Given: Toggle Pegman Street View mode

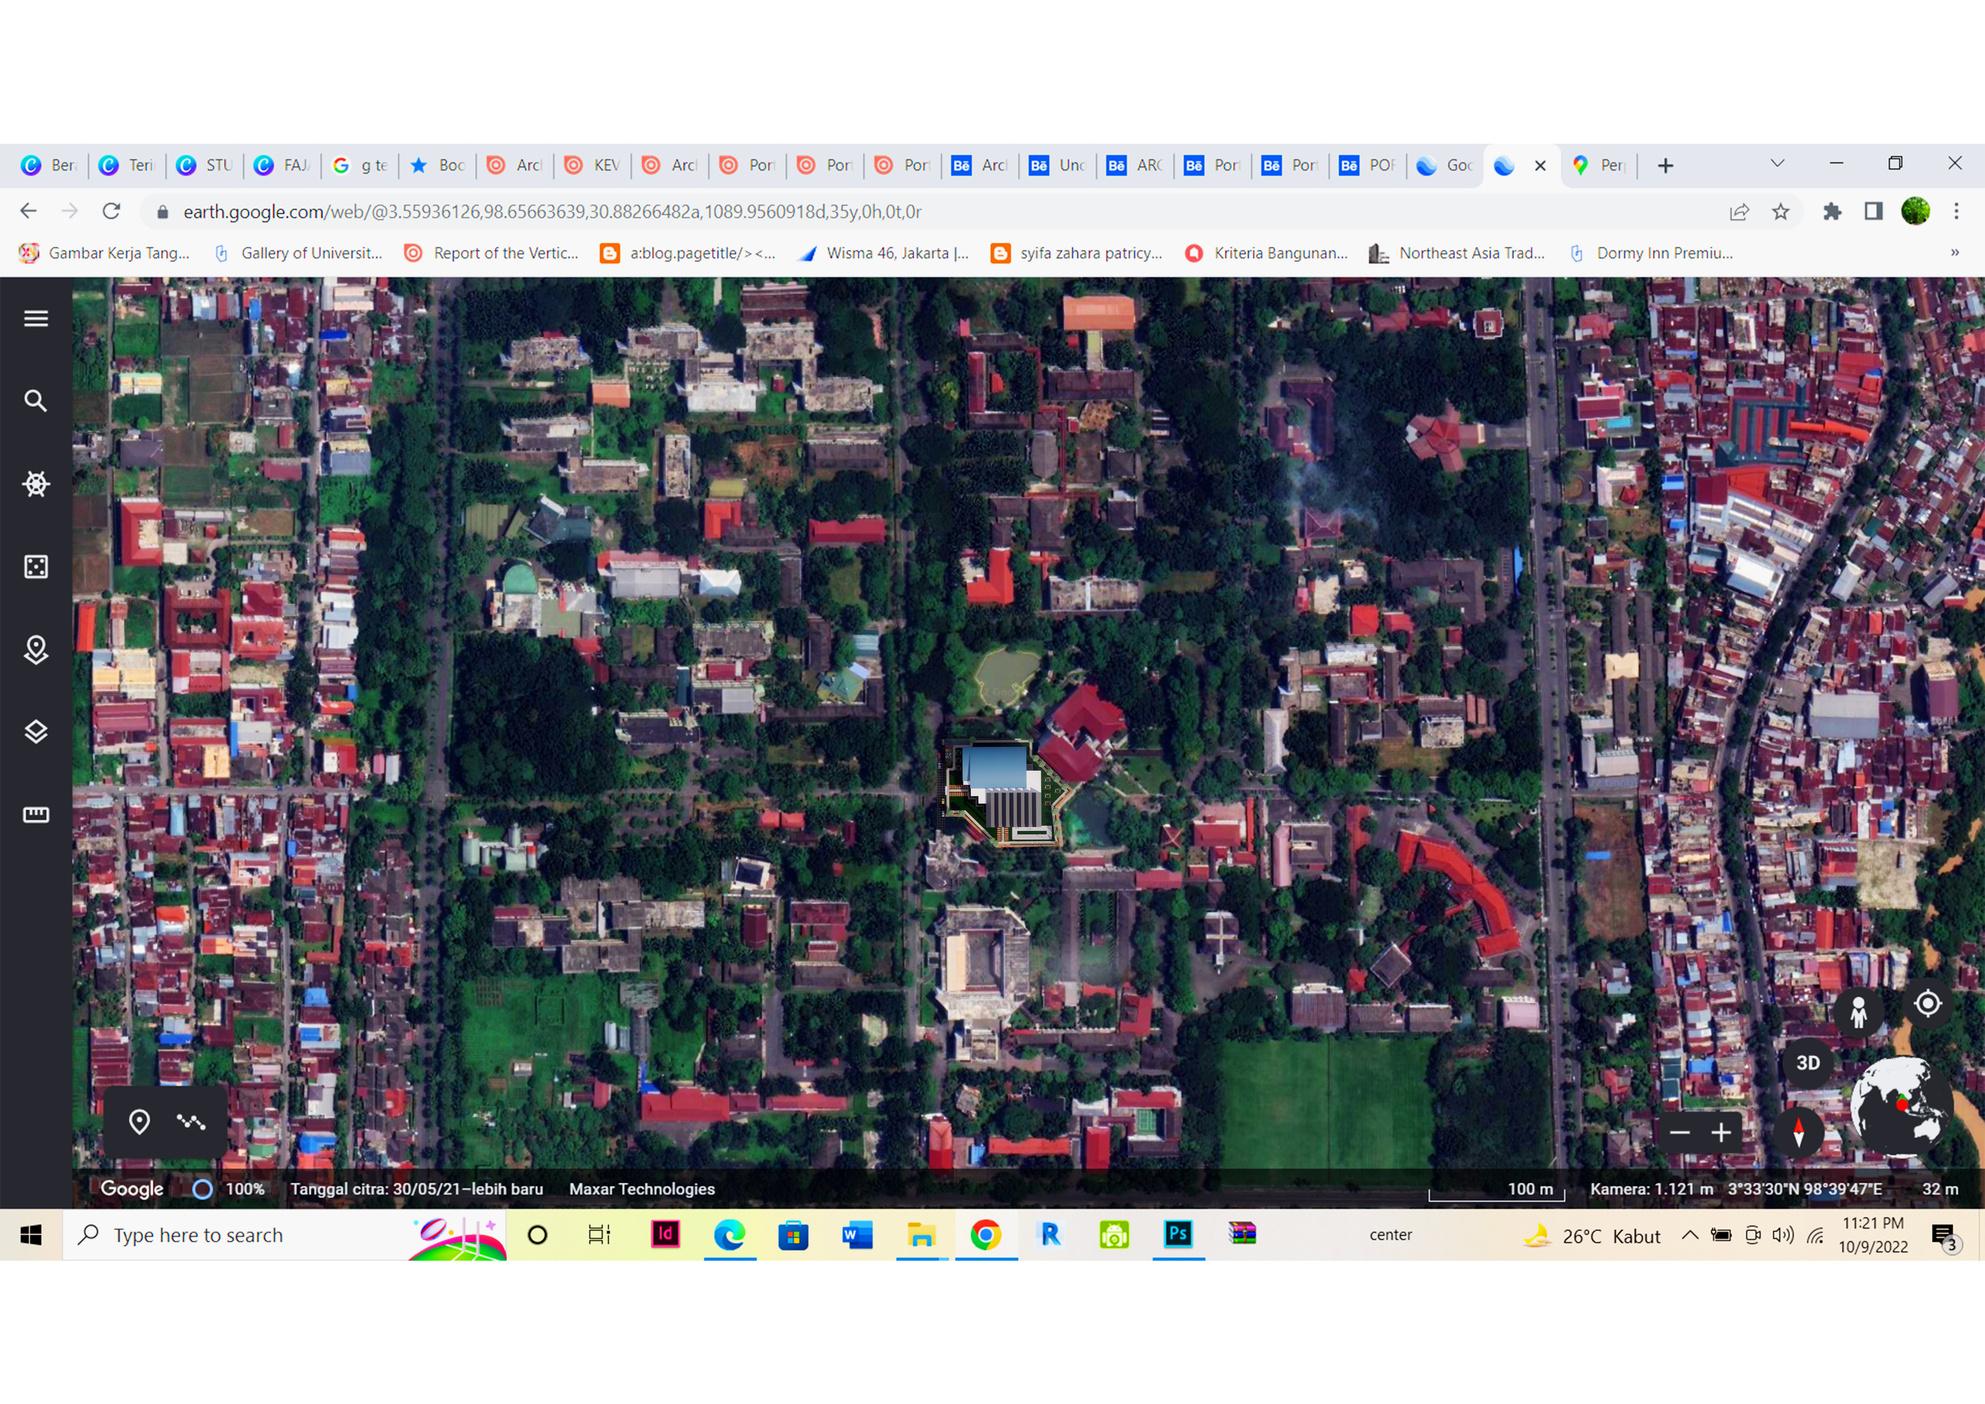Looking at the screenshot, I should coord(1858,1012).
